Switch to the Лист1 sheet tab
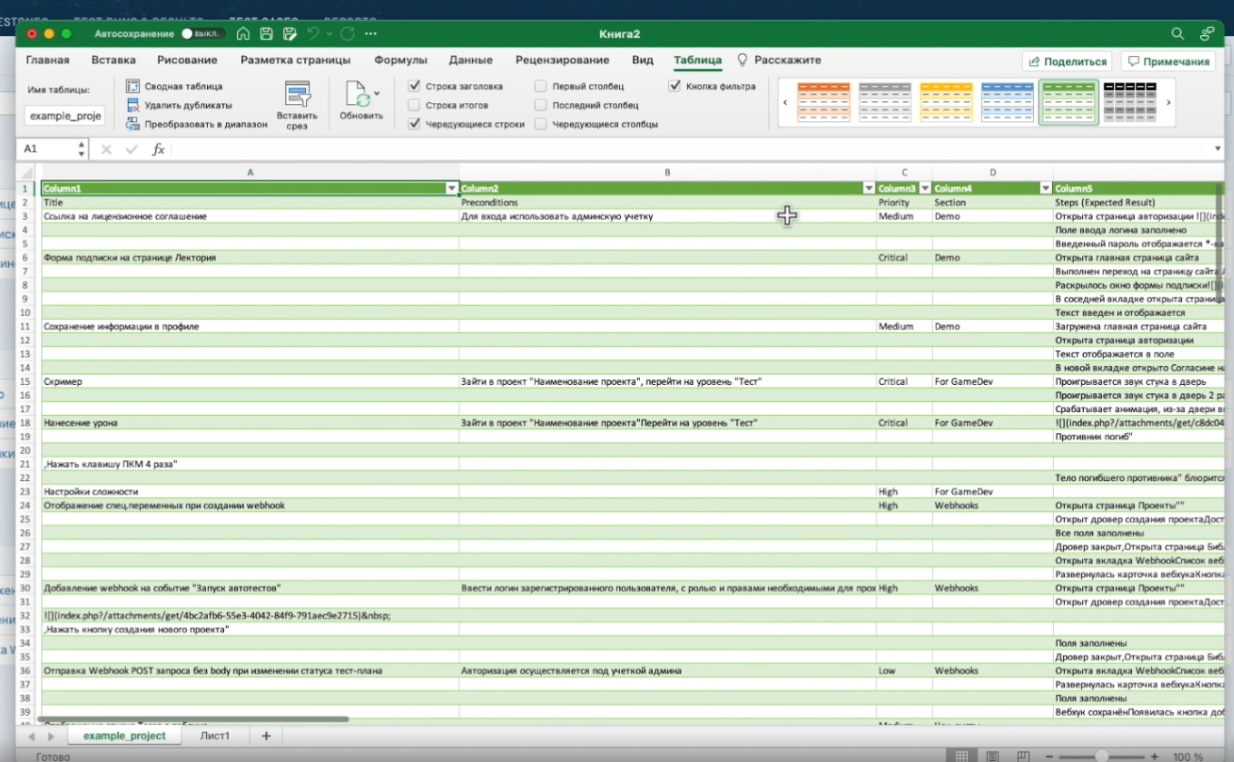This screenshot has width=1234, height=762. 215,736
